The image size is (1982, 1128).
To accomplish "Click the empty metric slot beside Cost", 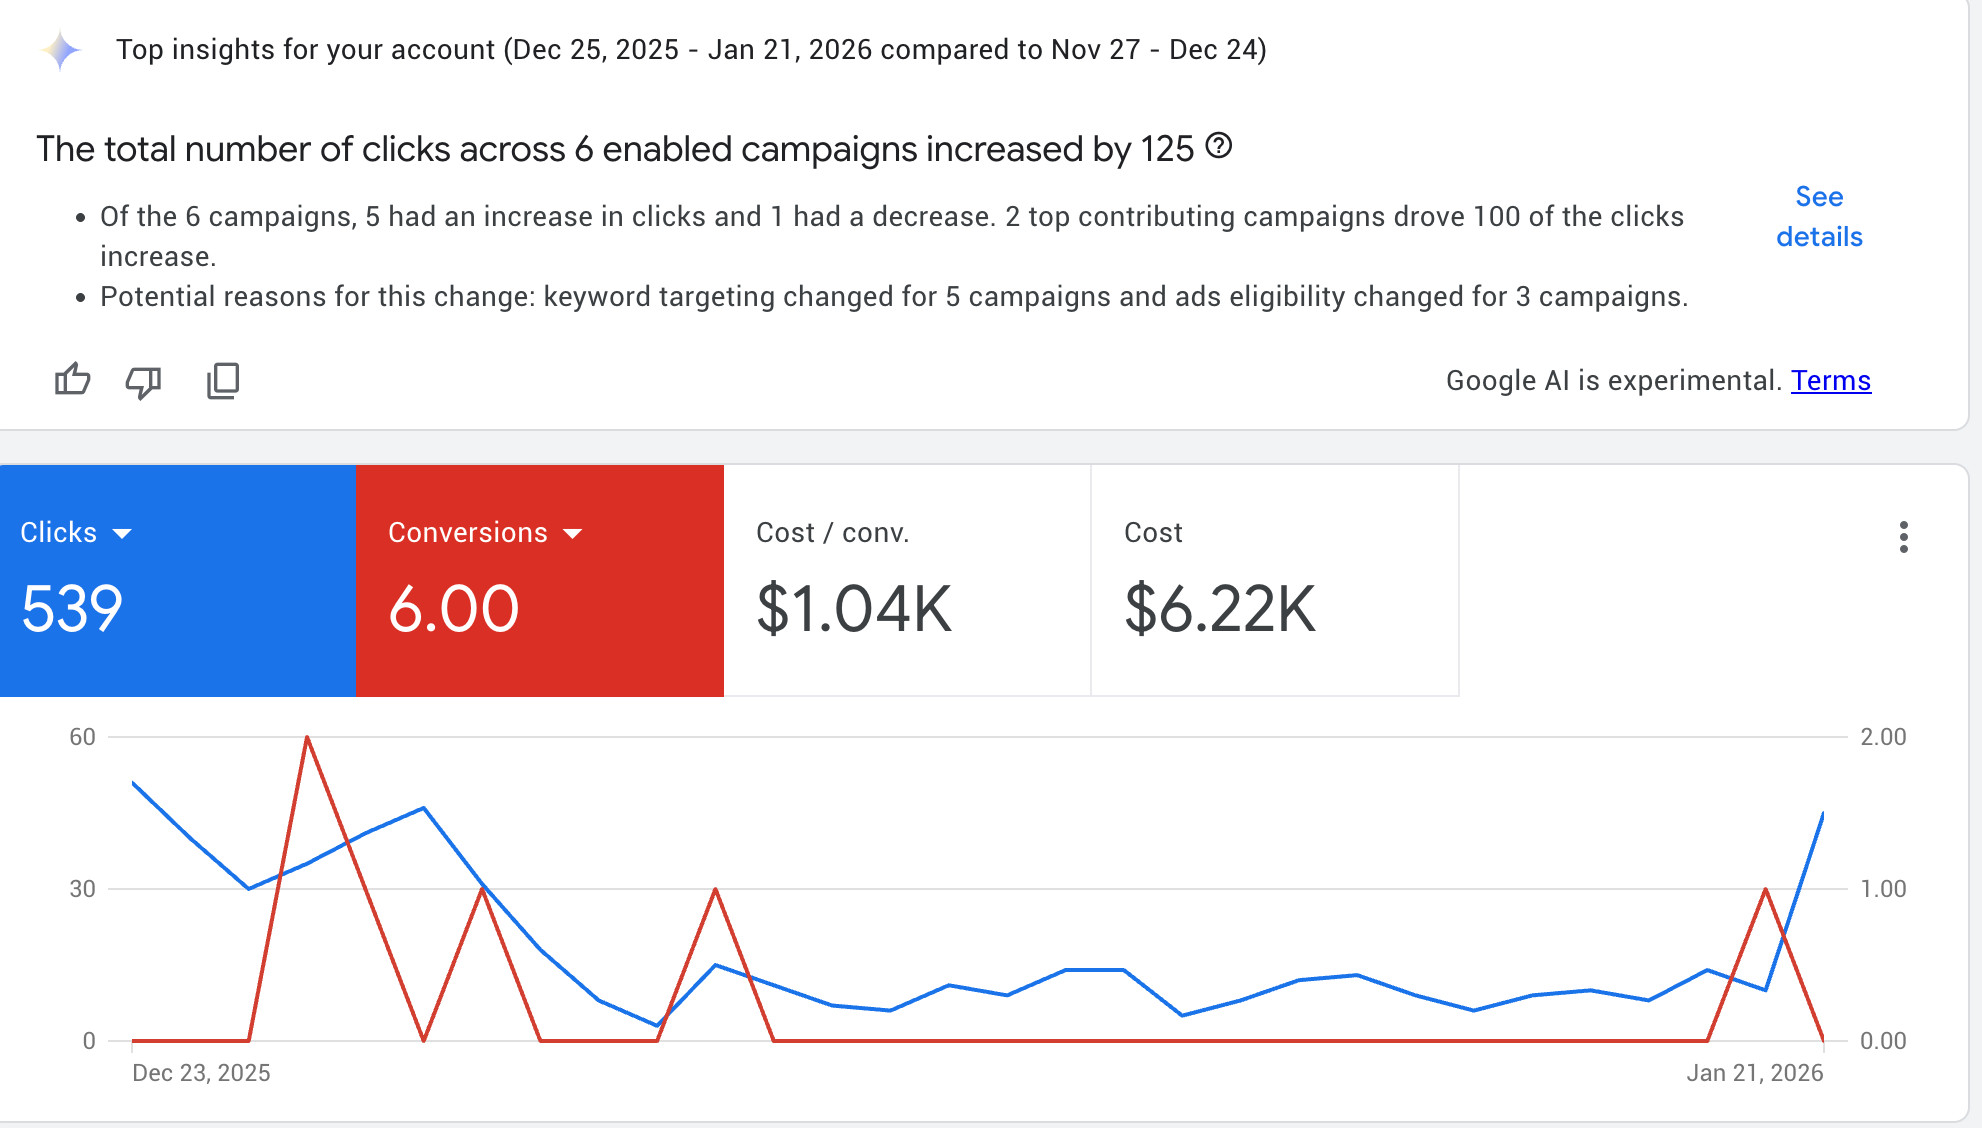I will pyautogui.click(x=1640, y=580).
